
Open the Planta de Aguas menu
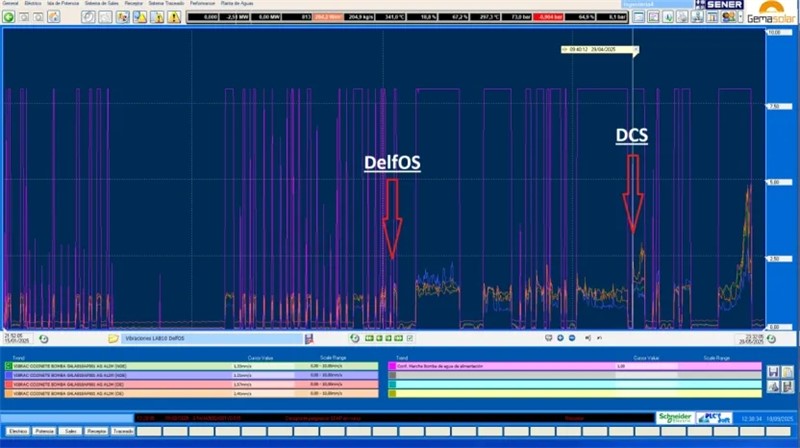point(236,4)
